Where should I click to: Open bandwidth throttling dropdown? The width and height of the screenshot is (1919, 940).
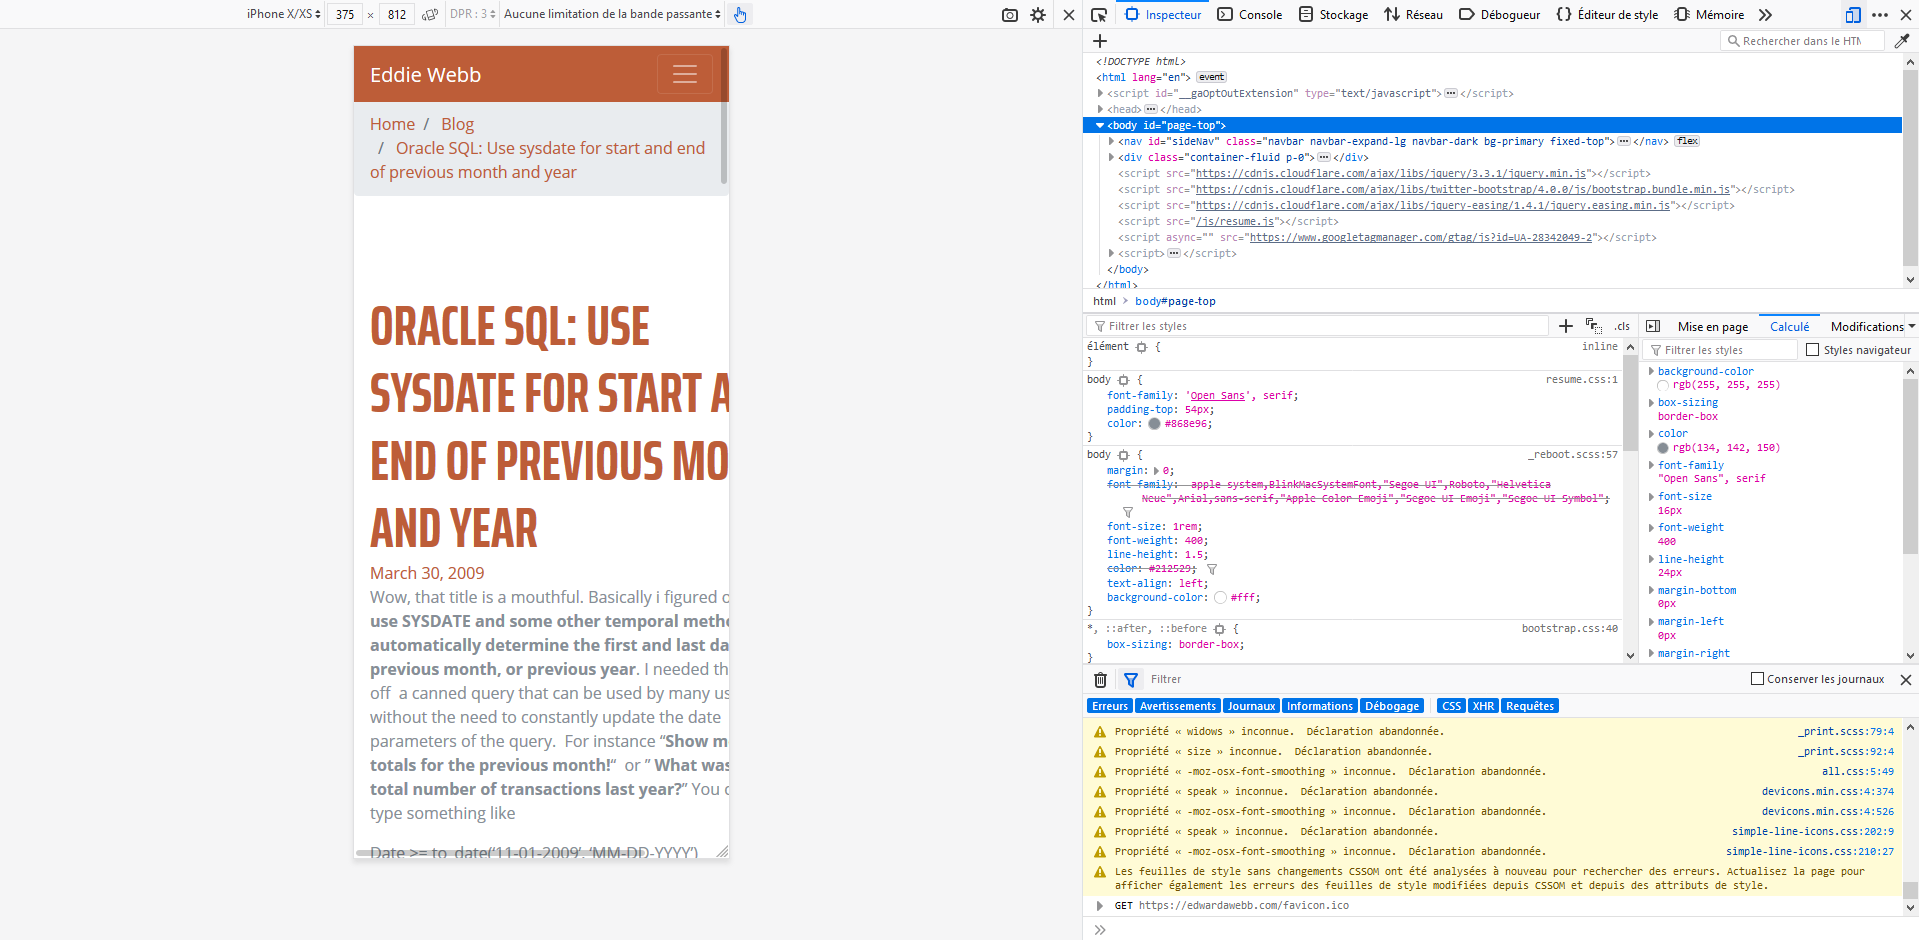coord(612,14)
